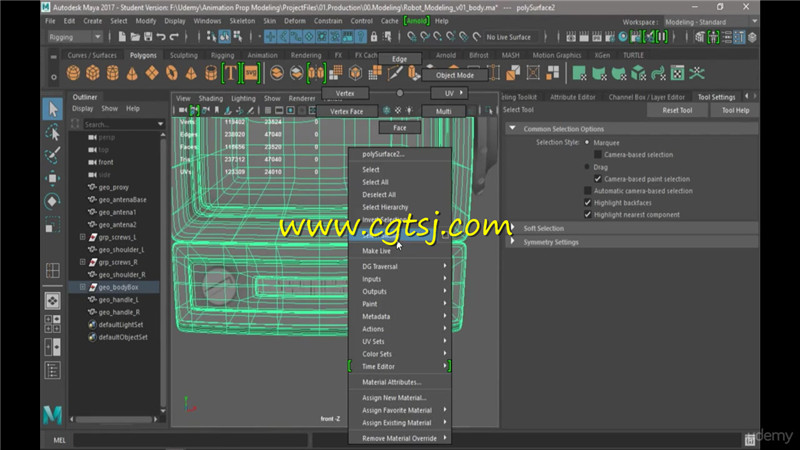The height and width of the screenshot is (450, 800).
Task: Open the Workspace Modeling - Standard dropdown
Action: click(711, 22)
